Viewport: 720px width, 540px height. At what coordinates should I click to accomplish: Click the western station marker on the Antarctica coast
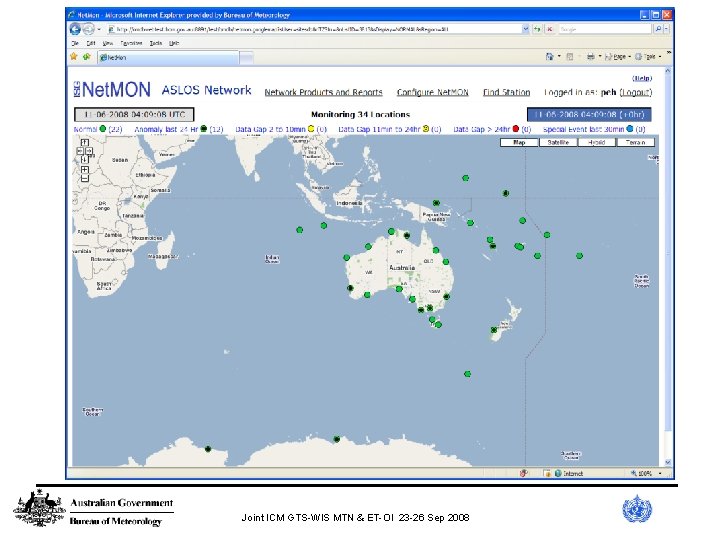click(208, 449)
